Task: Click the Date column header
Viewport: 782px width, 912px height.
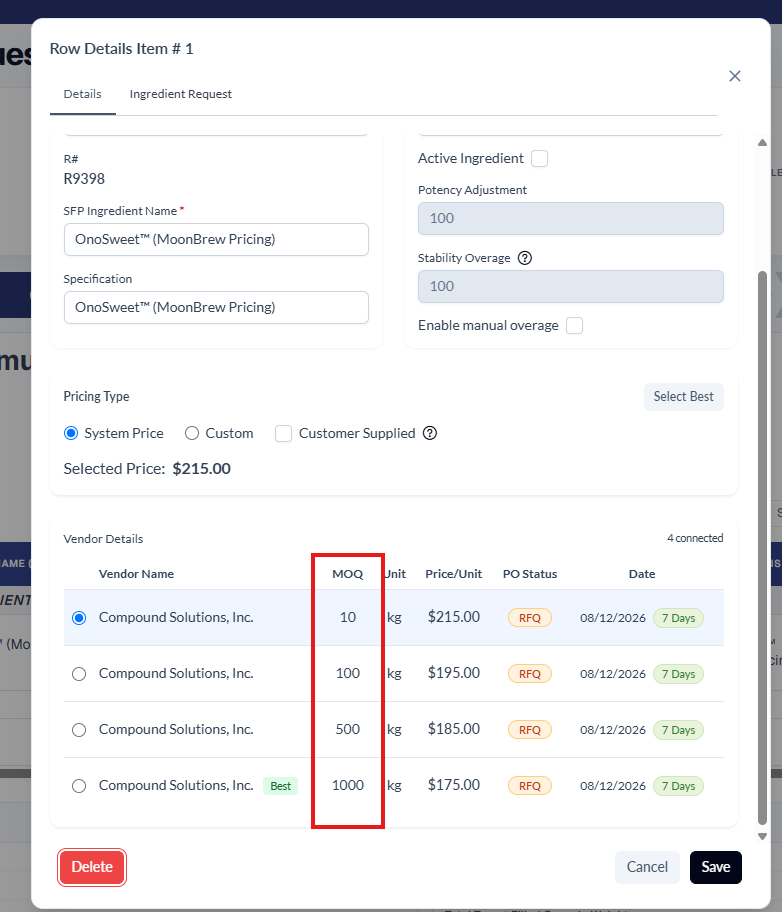Action: coord(642,574)
